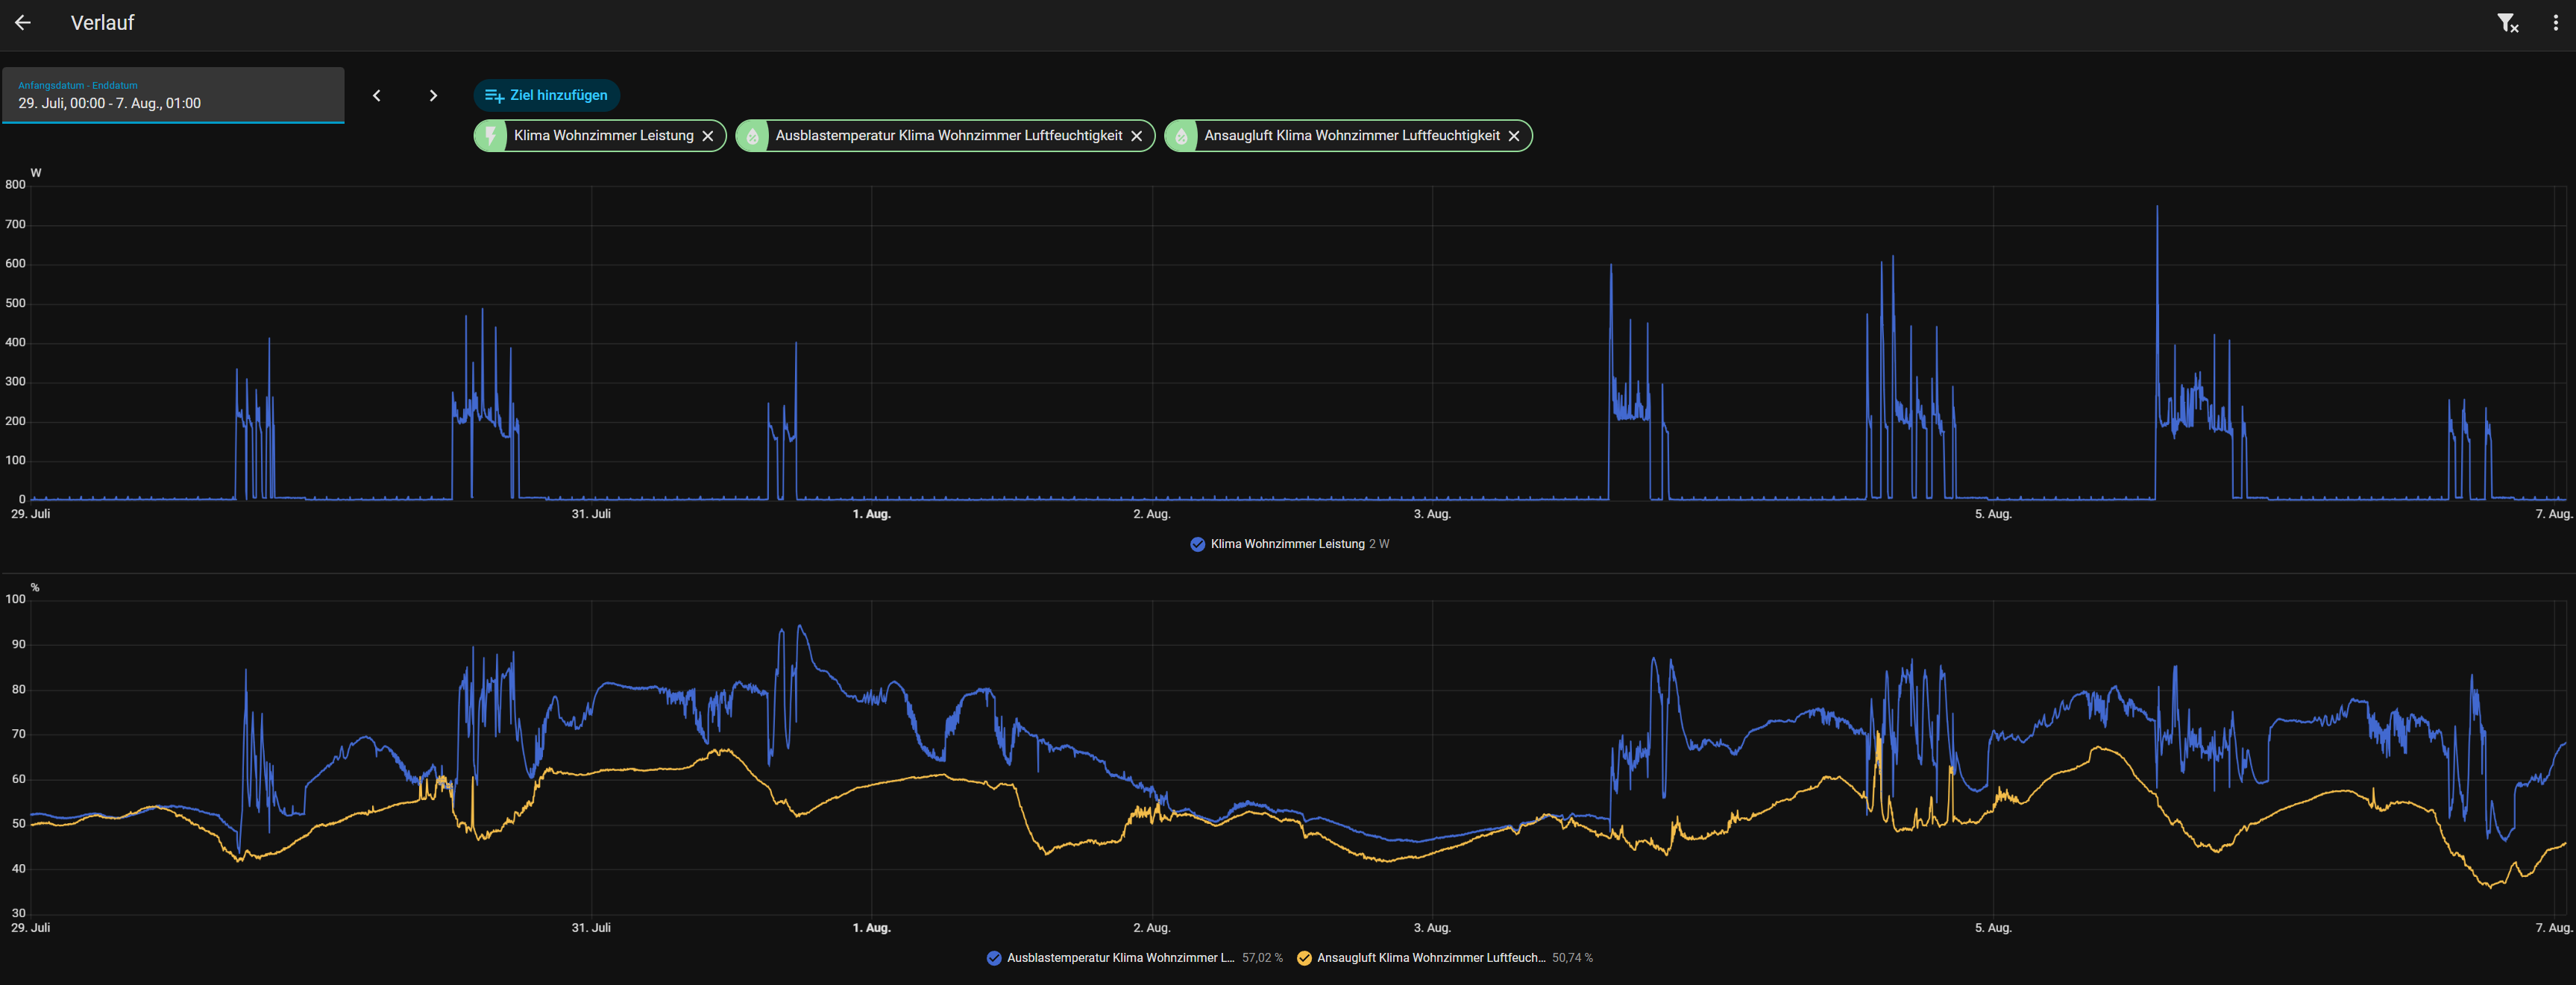Click the humidity icon on Ausblastemperatur chip
This screenshot has height=985, width=2576.
(x=752, y=136)
